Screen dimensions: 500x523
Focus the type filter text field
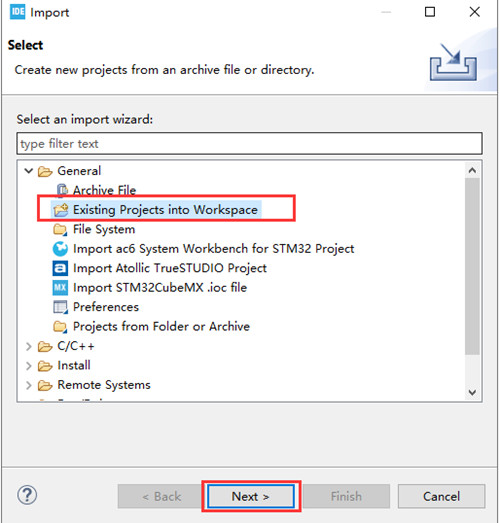click(x=249, y=144)
